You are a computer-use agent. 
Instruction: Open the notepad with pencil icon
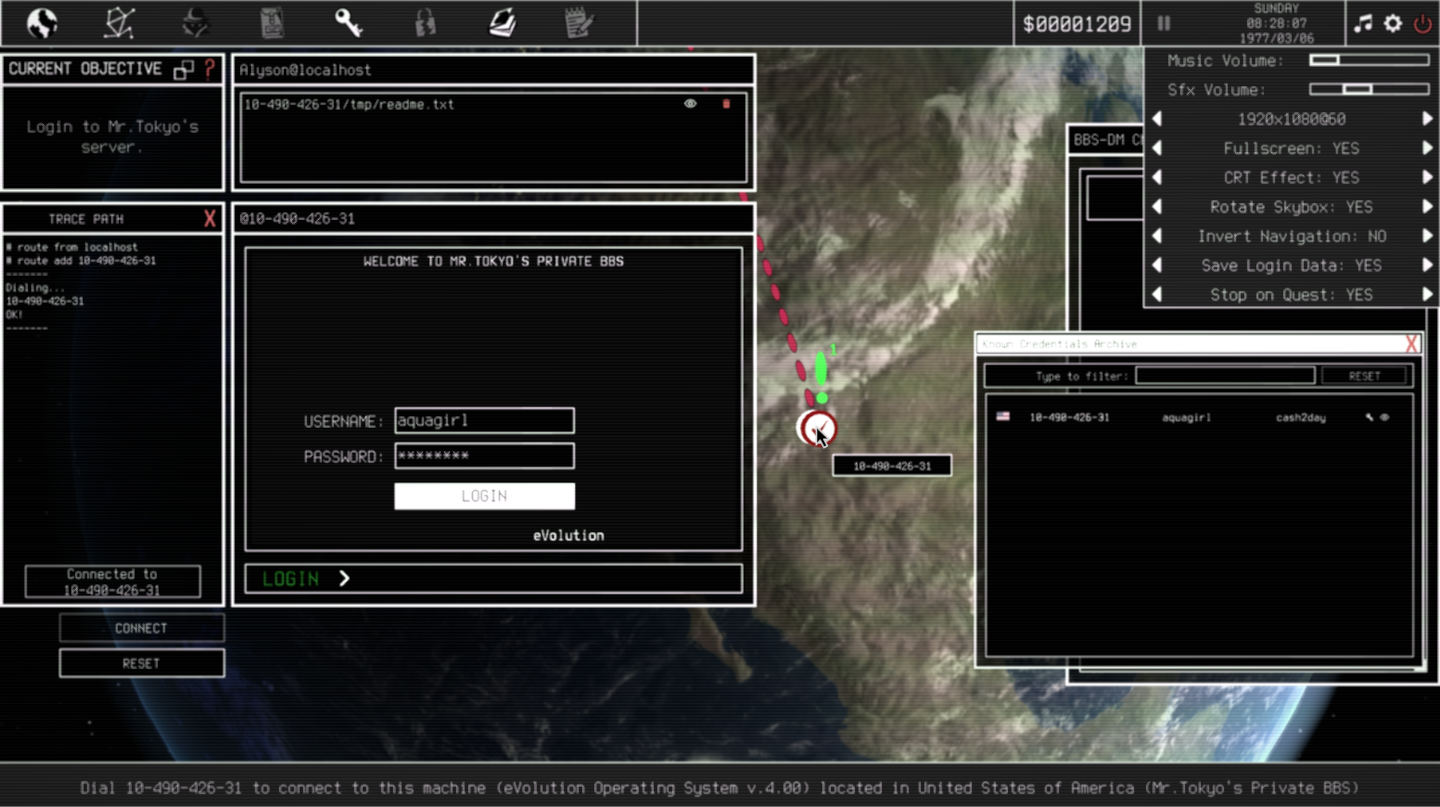[x=579, y=22]
